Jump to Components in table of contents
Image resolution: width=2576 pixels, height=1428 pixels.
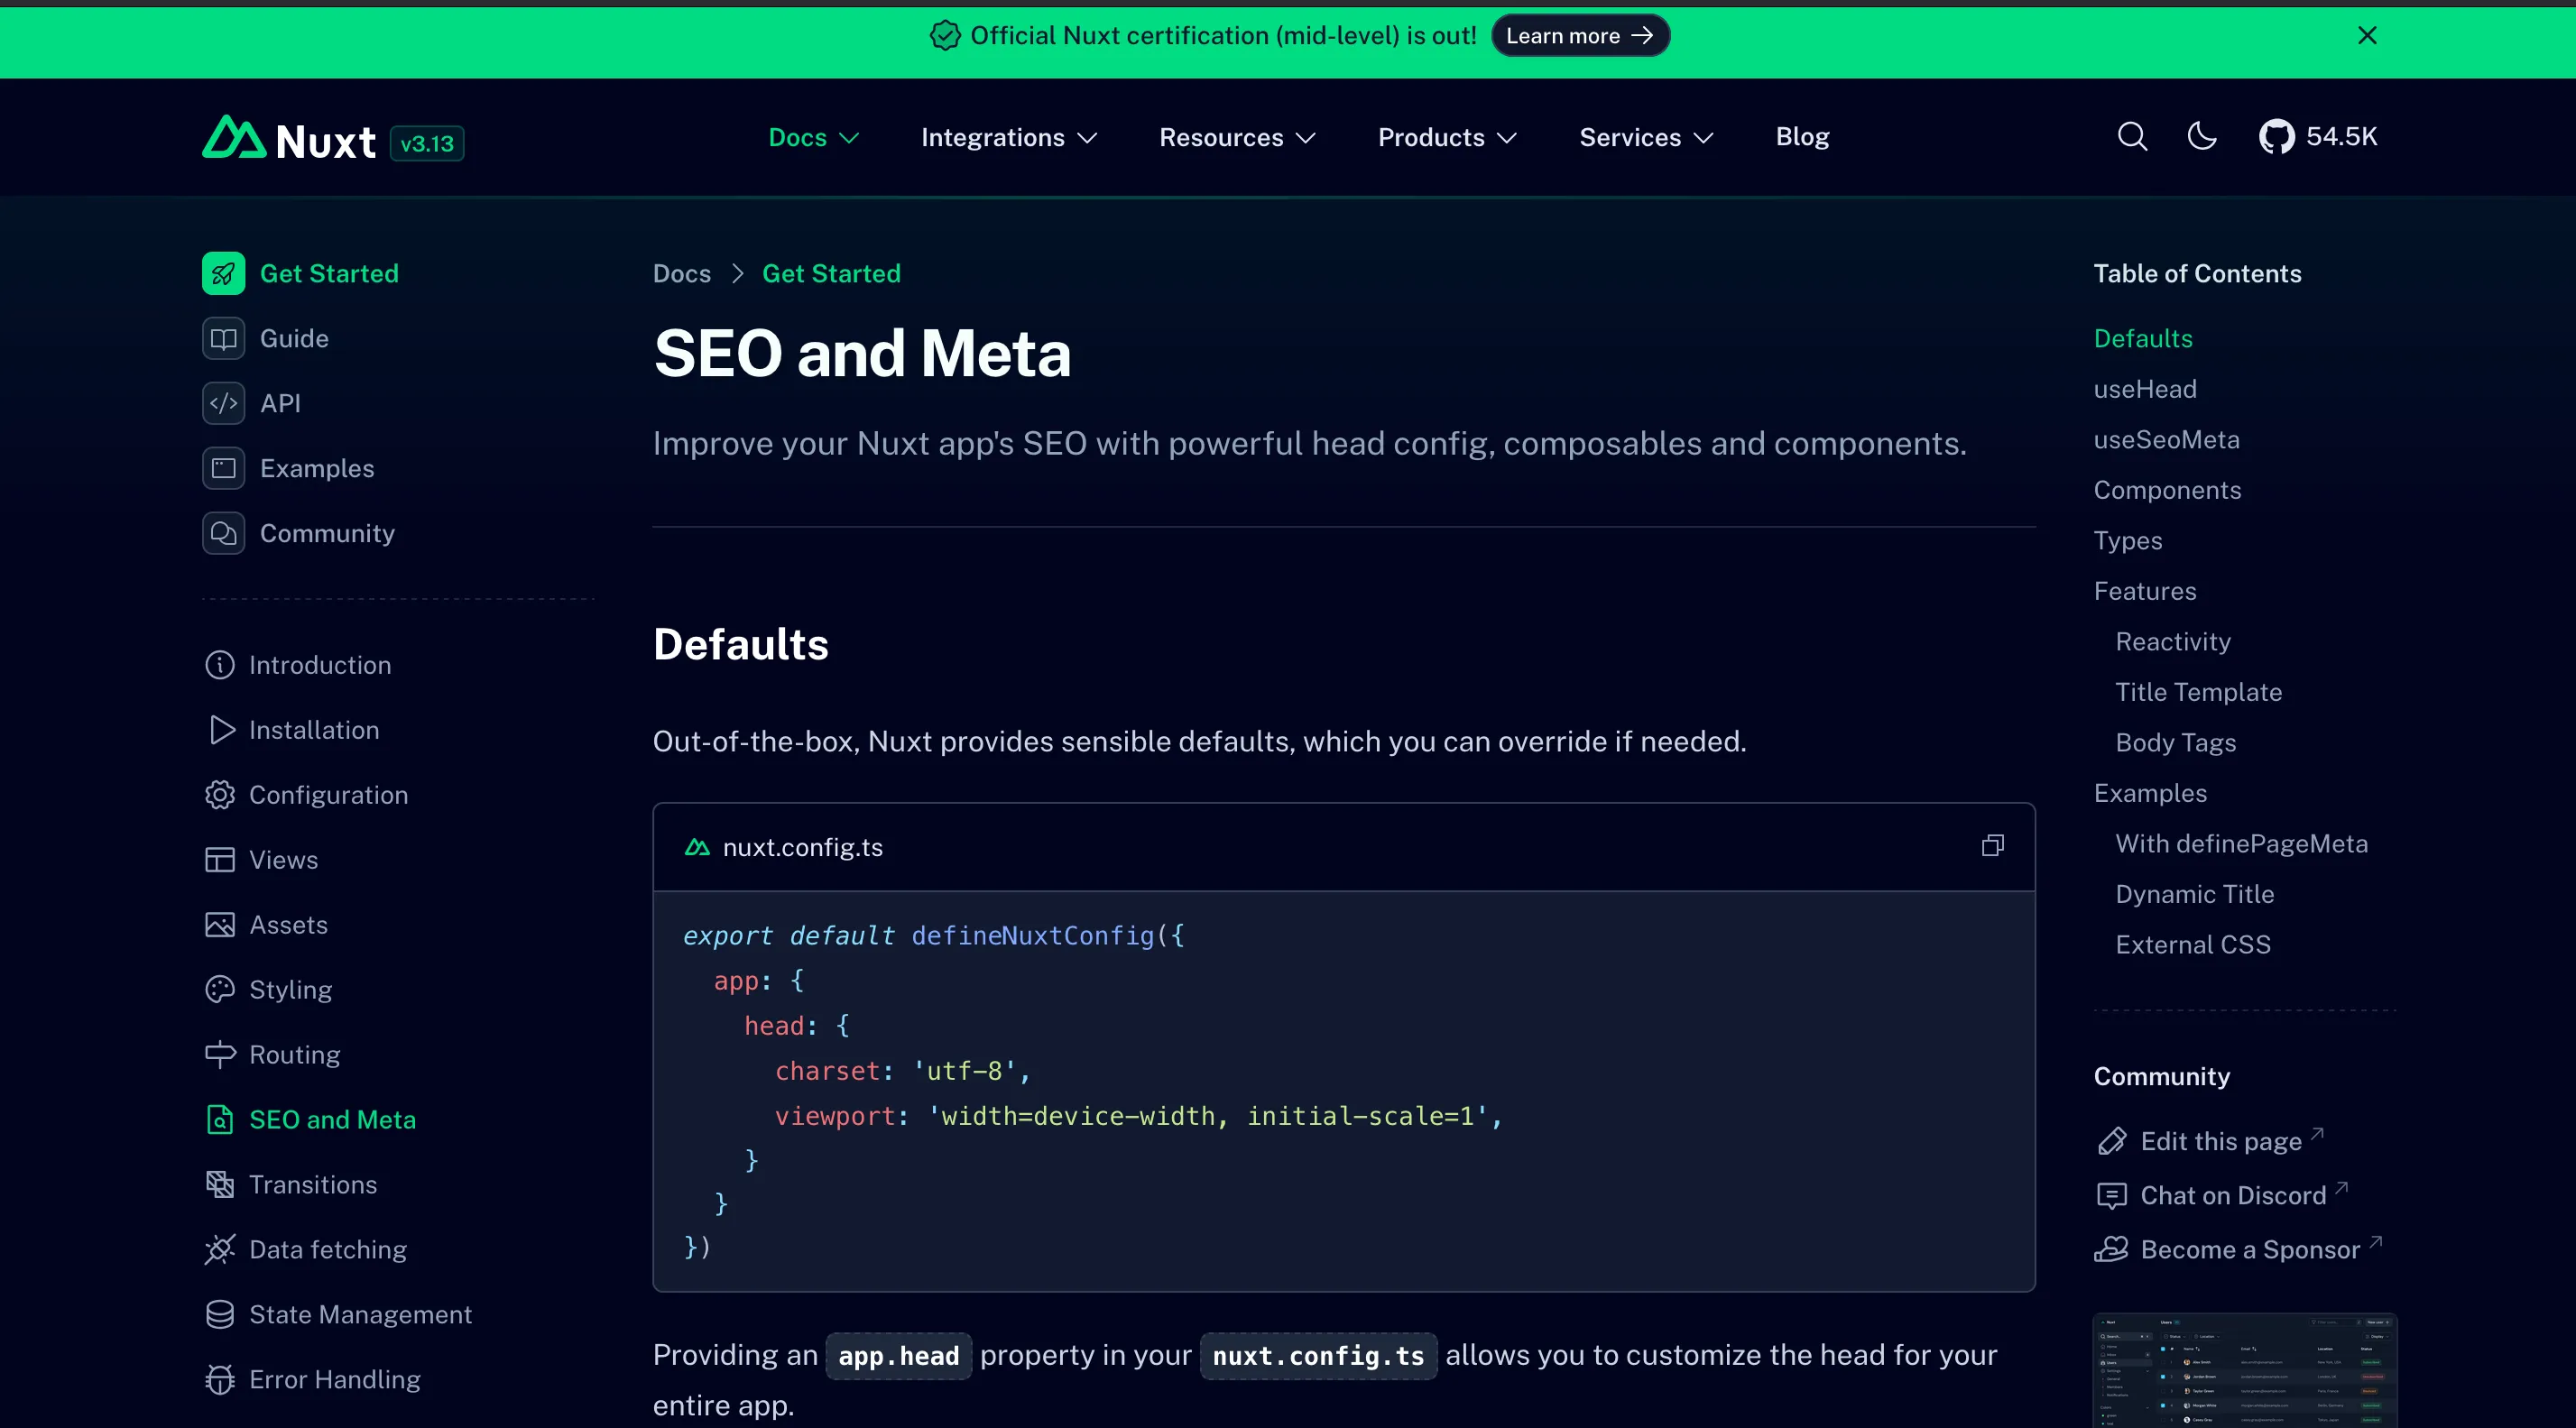tap(2167, 491)
